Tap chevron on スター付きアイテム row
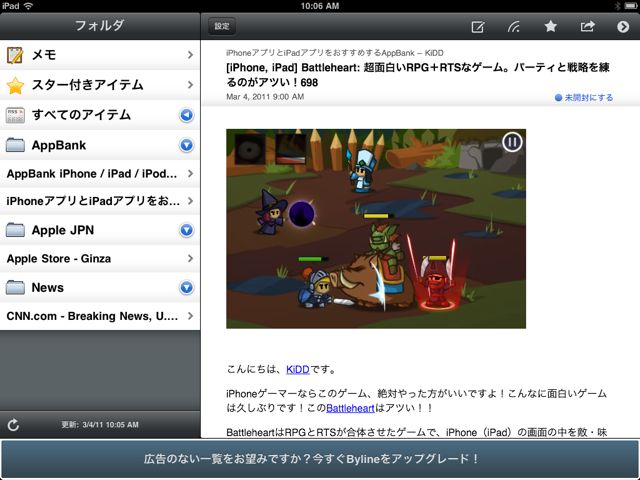Viewport: 640px width, 480px height. tap(190, 85)
